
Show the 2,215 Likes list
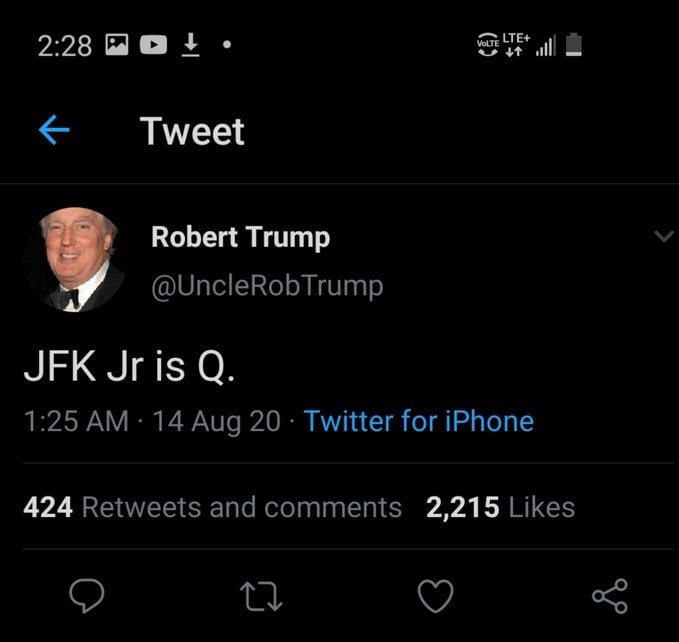500,507
